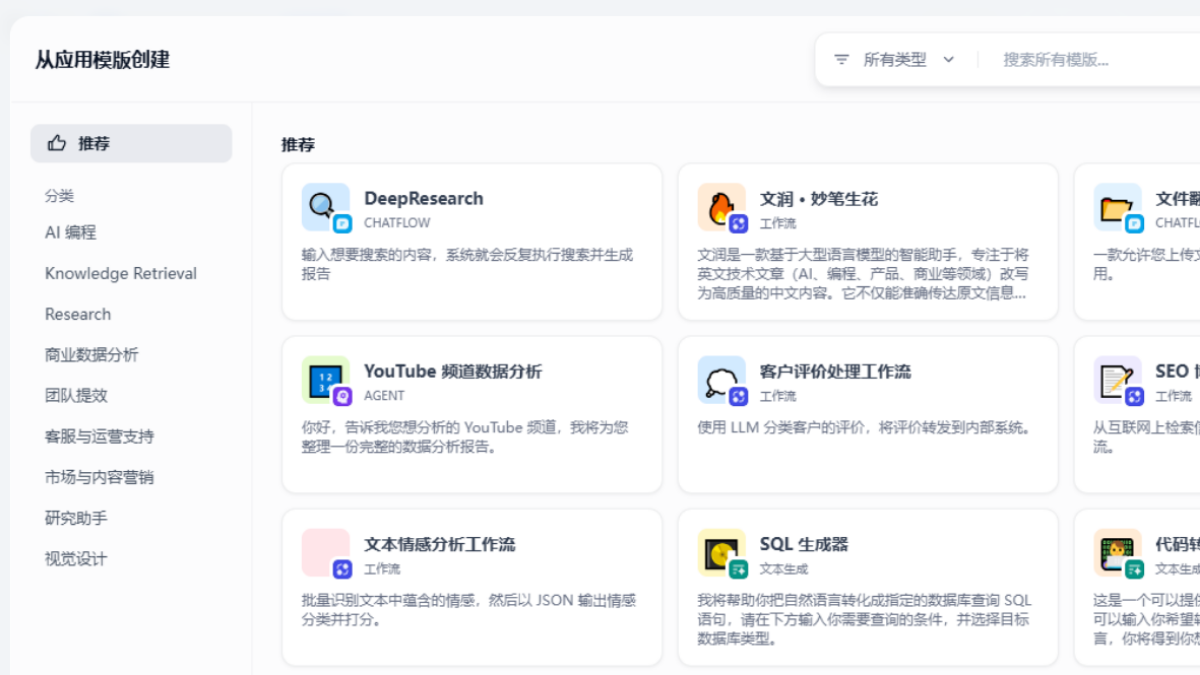This screenshot has width=1200, height=675.
Task: Click the YouTube description starting 你好，告诉我
Action: [x=466, y=437]
